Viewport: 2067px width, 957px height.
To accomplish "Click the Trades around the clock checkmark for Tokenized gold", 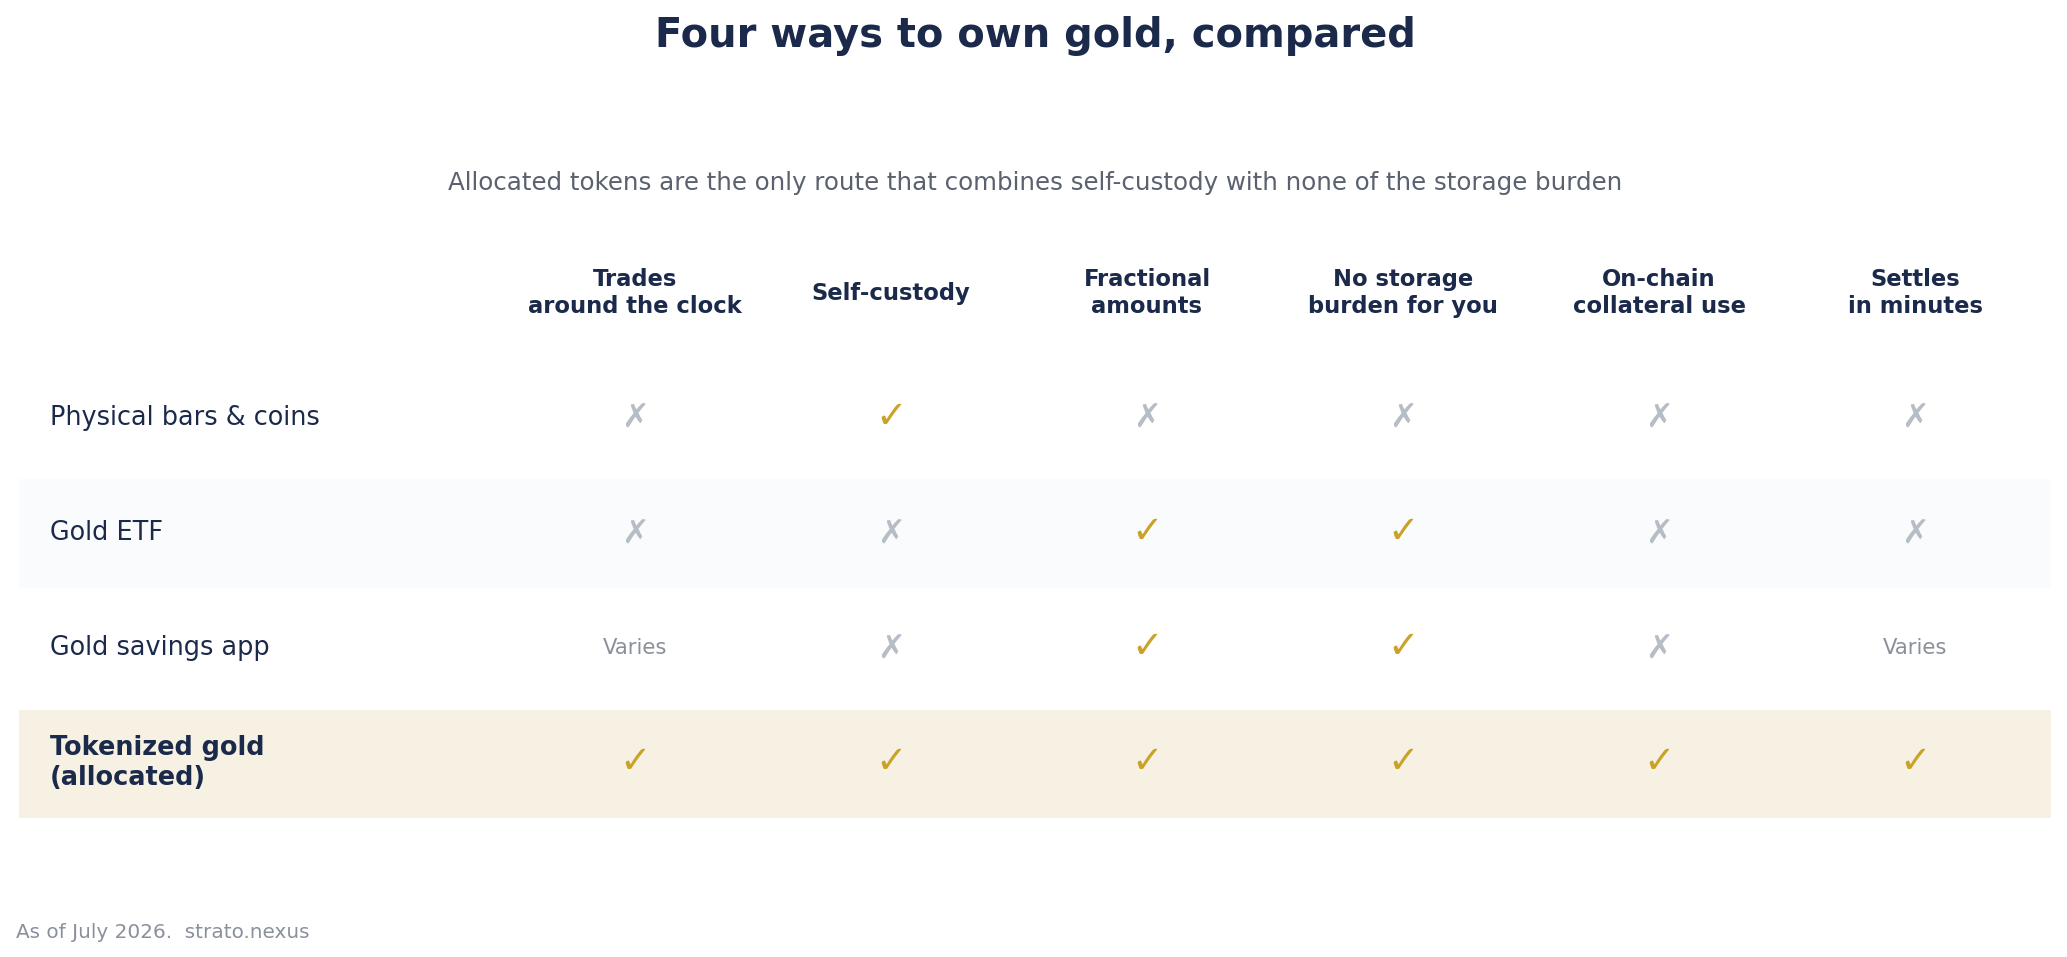I will [634, 762].
